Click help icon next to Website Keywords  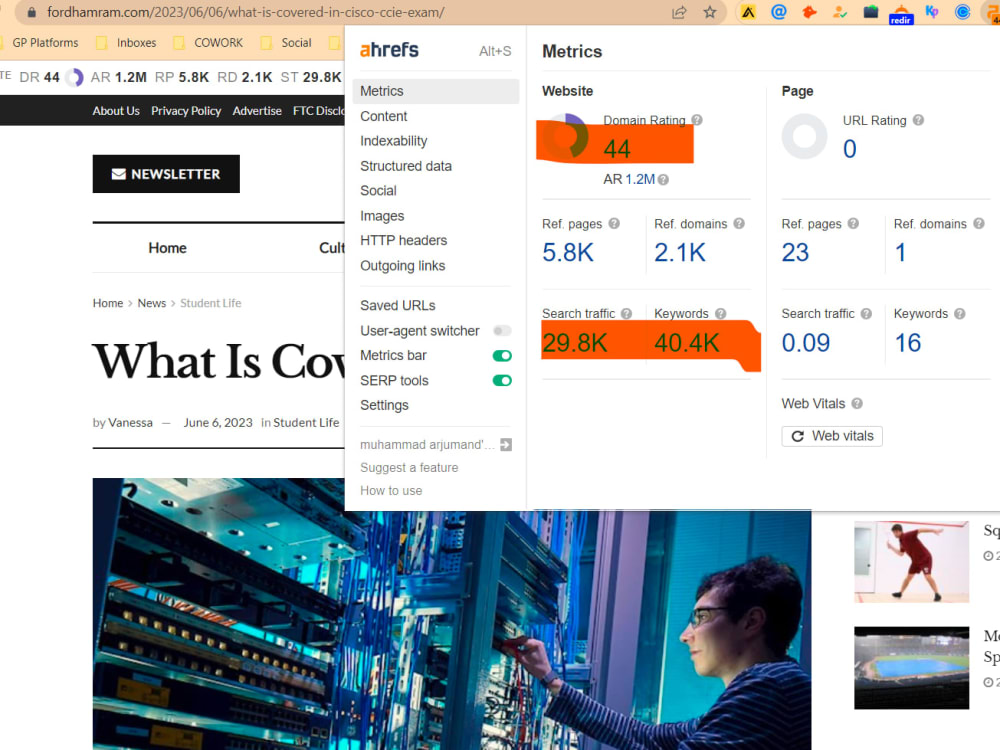pos(721,314)
